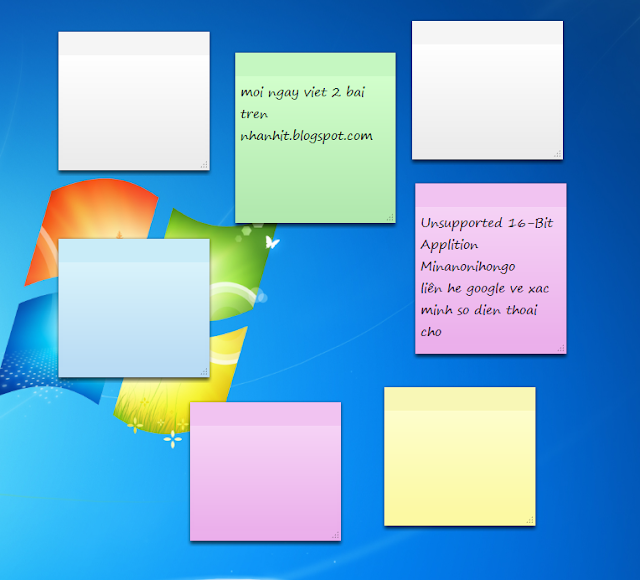Click the text 'moi ngay viet 2 bai'
640x580 pixels.
[302, 92]
